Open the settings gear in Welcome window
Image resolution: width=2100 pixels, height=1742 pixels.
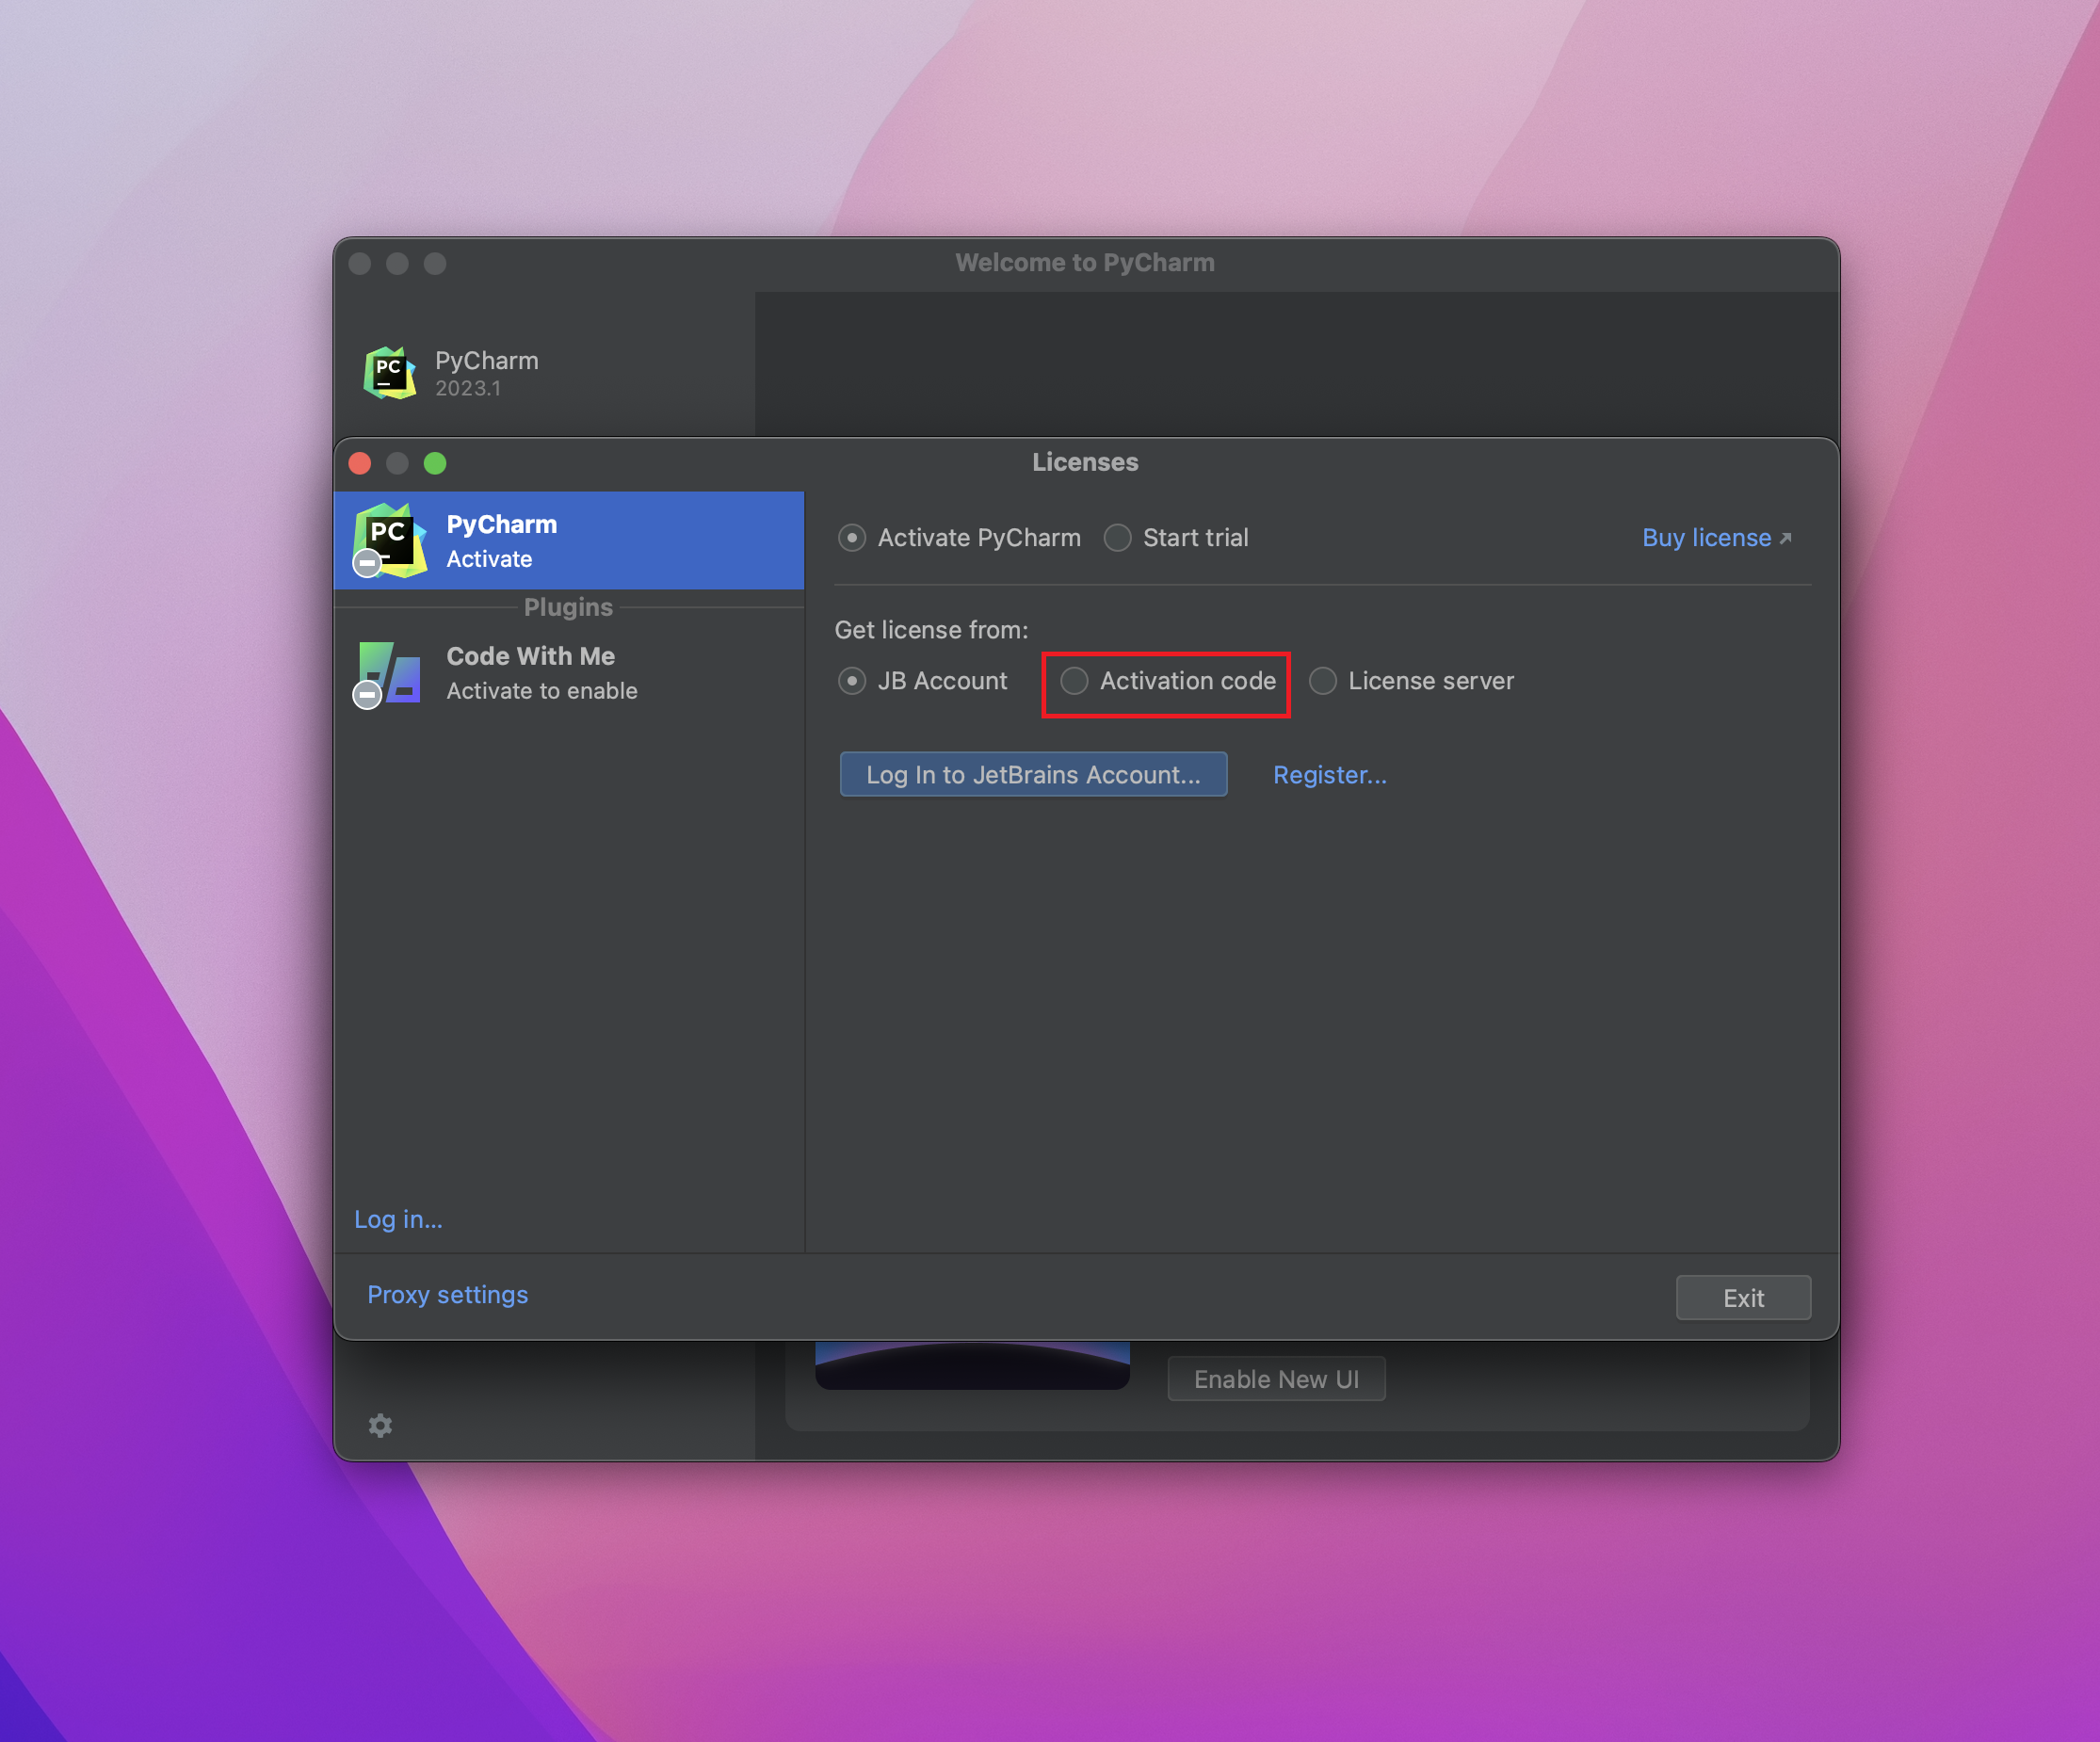pos(380,1425)
